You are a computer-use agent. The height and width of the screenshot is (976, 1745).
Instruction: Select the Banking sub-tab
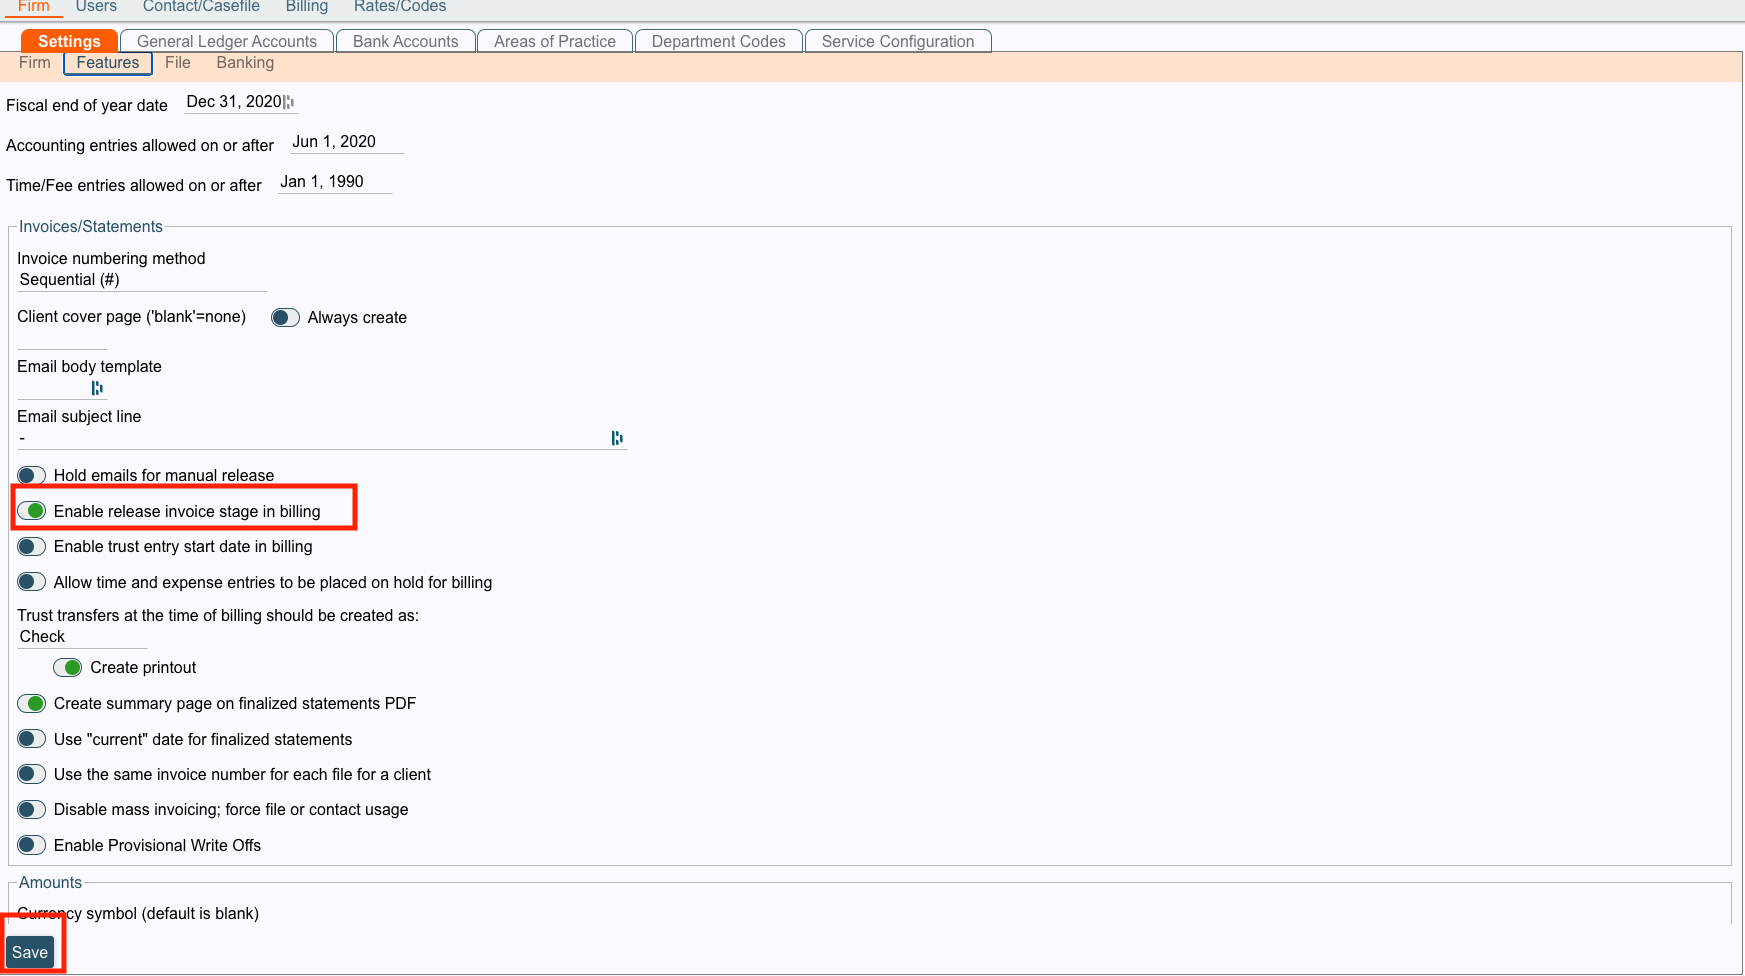[x=245, y=63]
